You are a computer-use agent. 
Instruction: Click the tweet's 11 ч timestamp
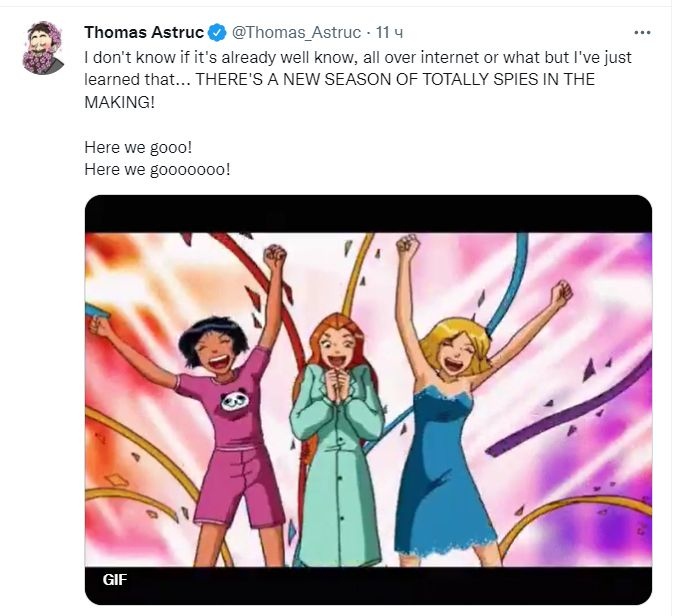coord(389,34)
